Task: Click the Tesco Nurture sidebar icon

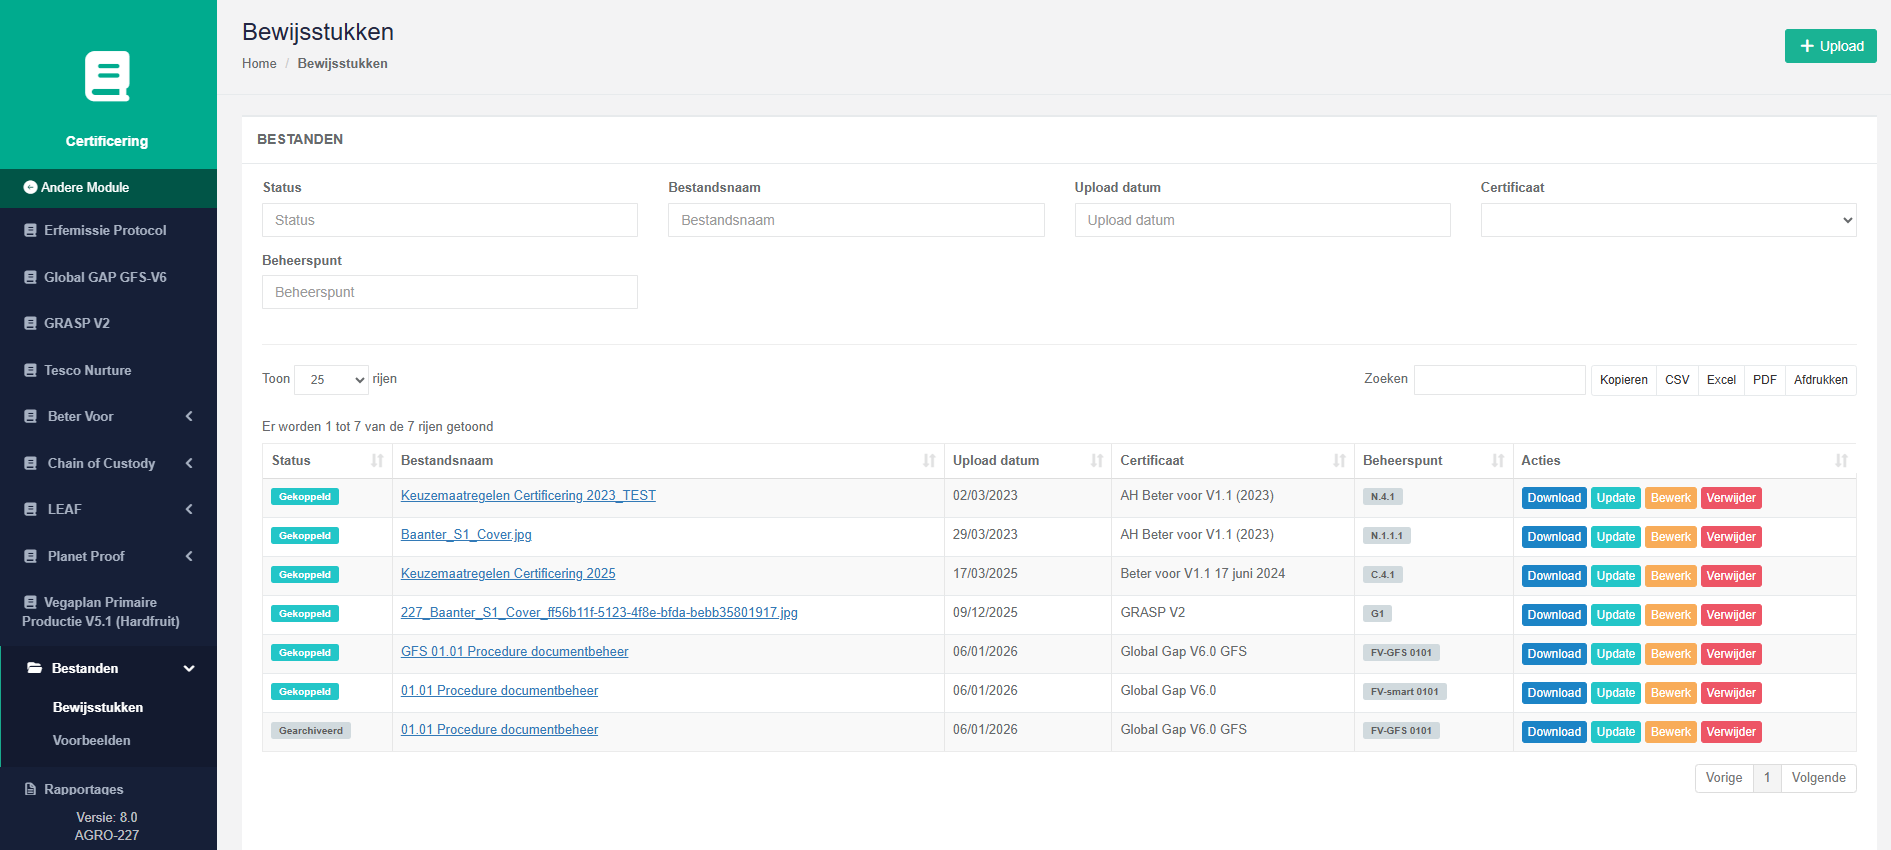Action: [x=30, y=370]
